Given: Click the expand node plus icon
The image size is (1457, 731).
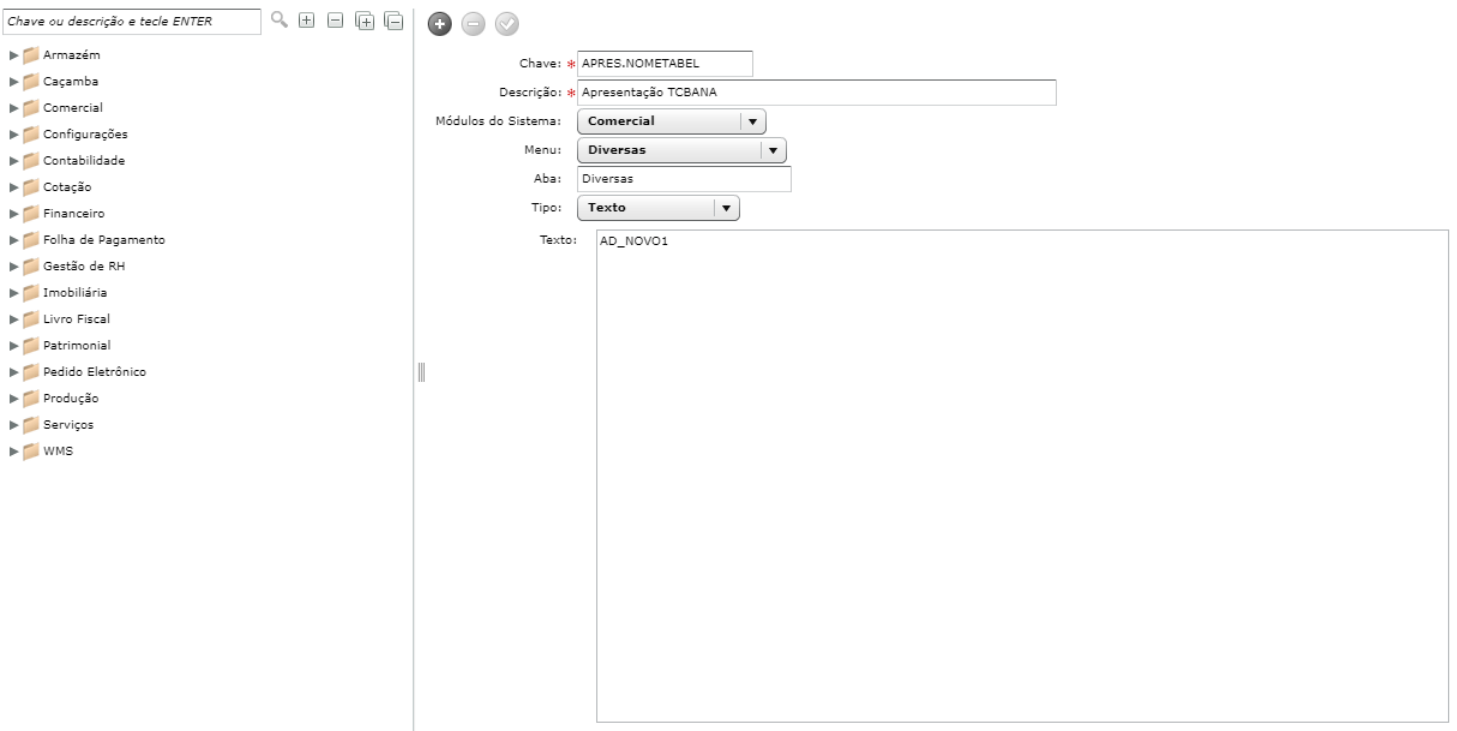Looking at the screenshot, I should tap(308, 20).
